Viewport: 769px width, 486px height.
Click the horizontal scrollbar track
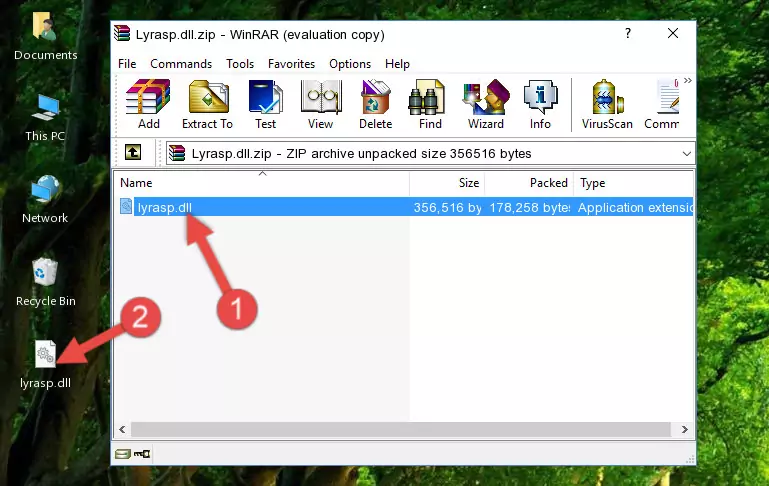coord(400,430)
